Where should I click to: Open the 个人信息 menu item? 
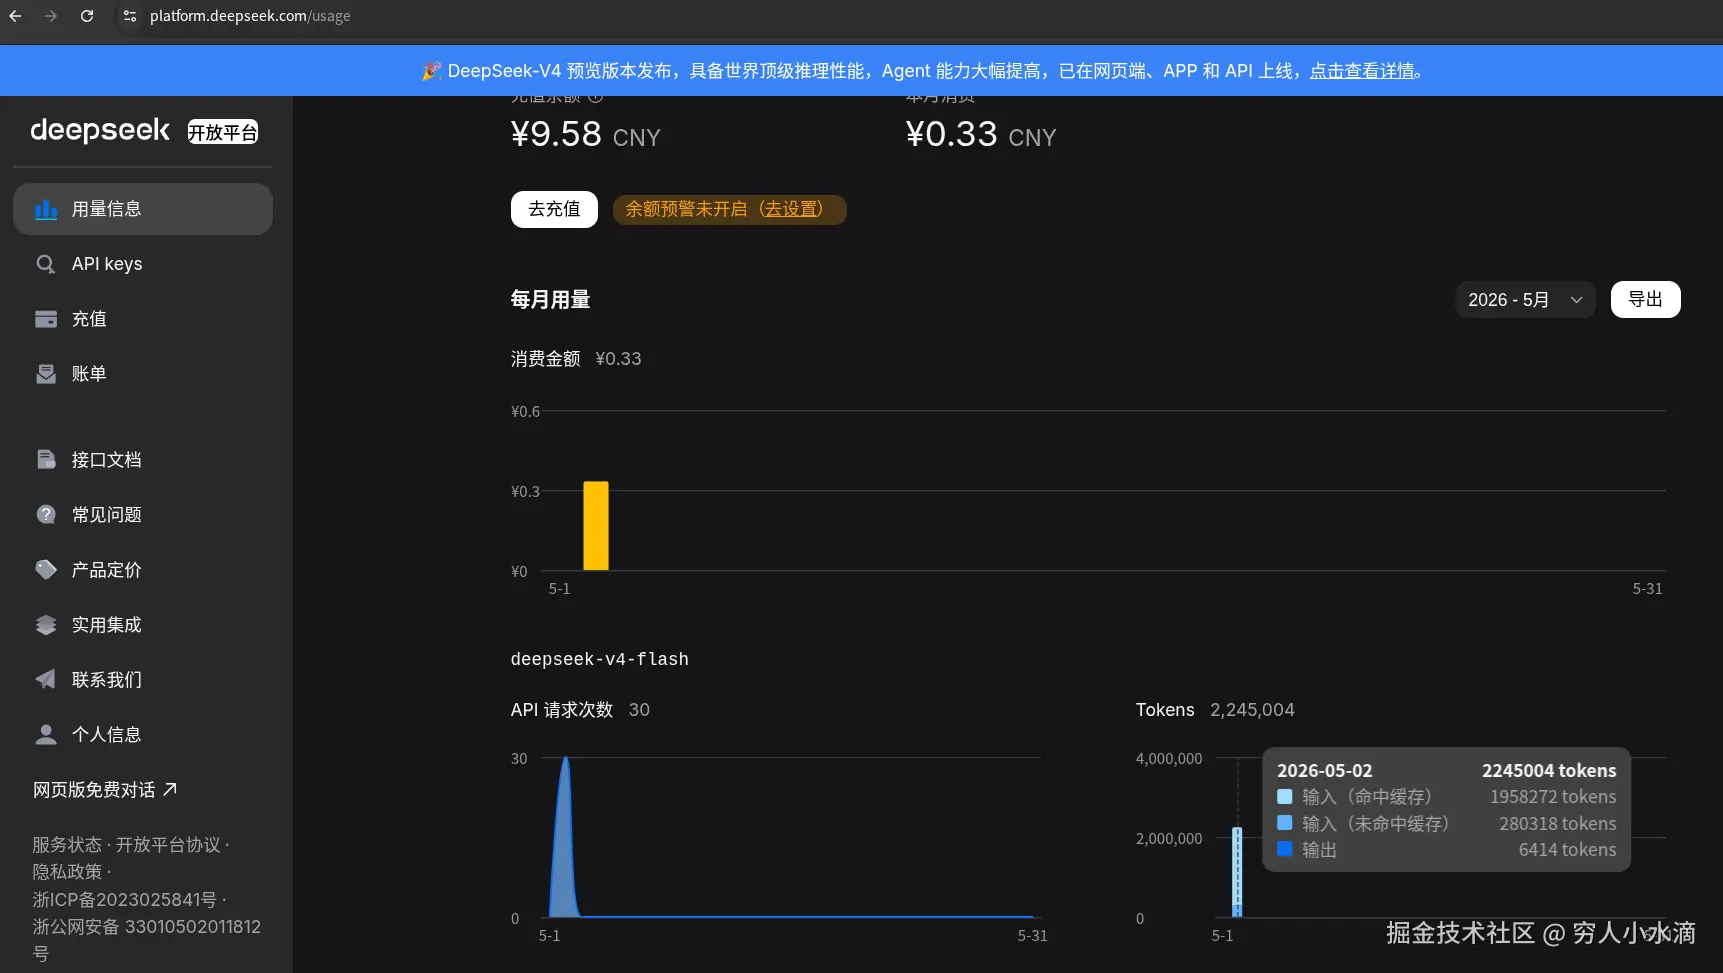click(143, 735)
